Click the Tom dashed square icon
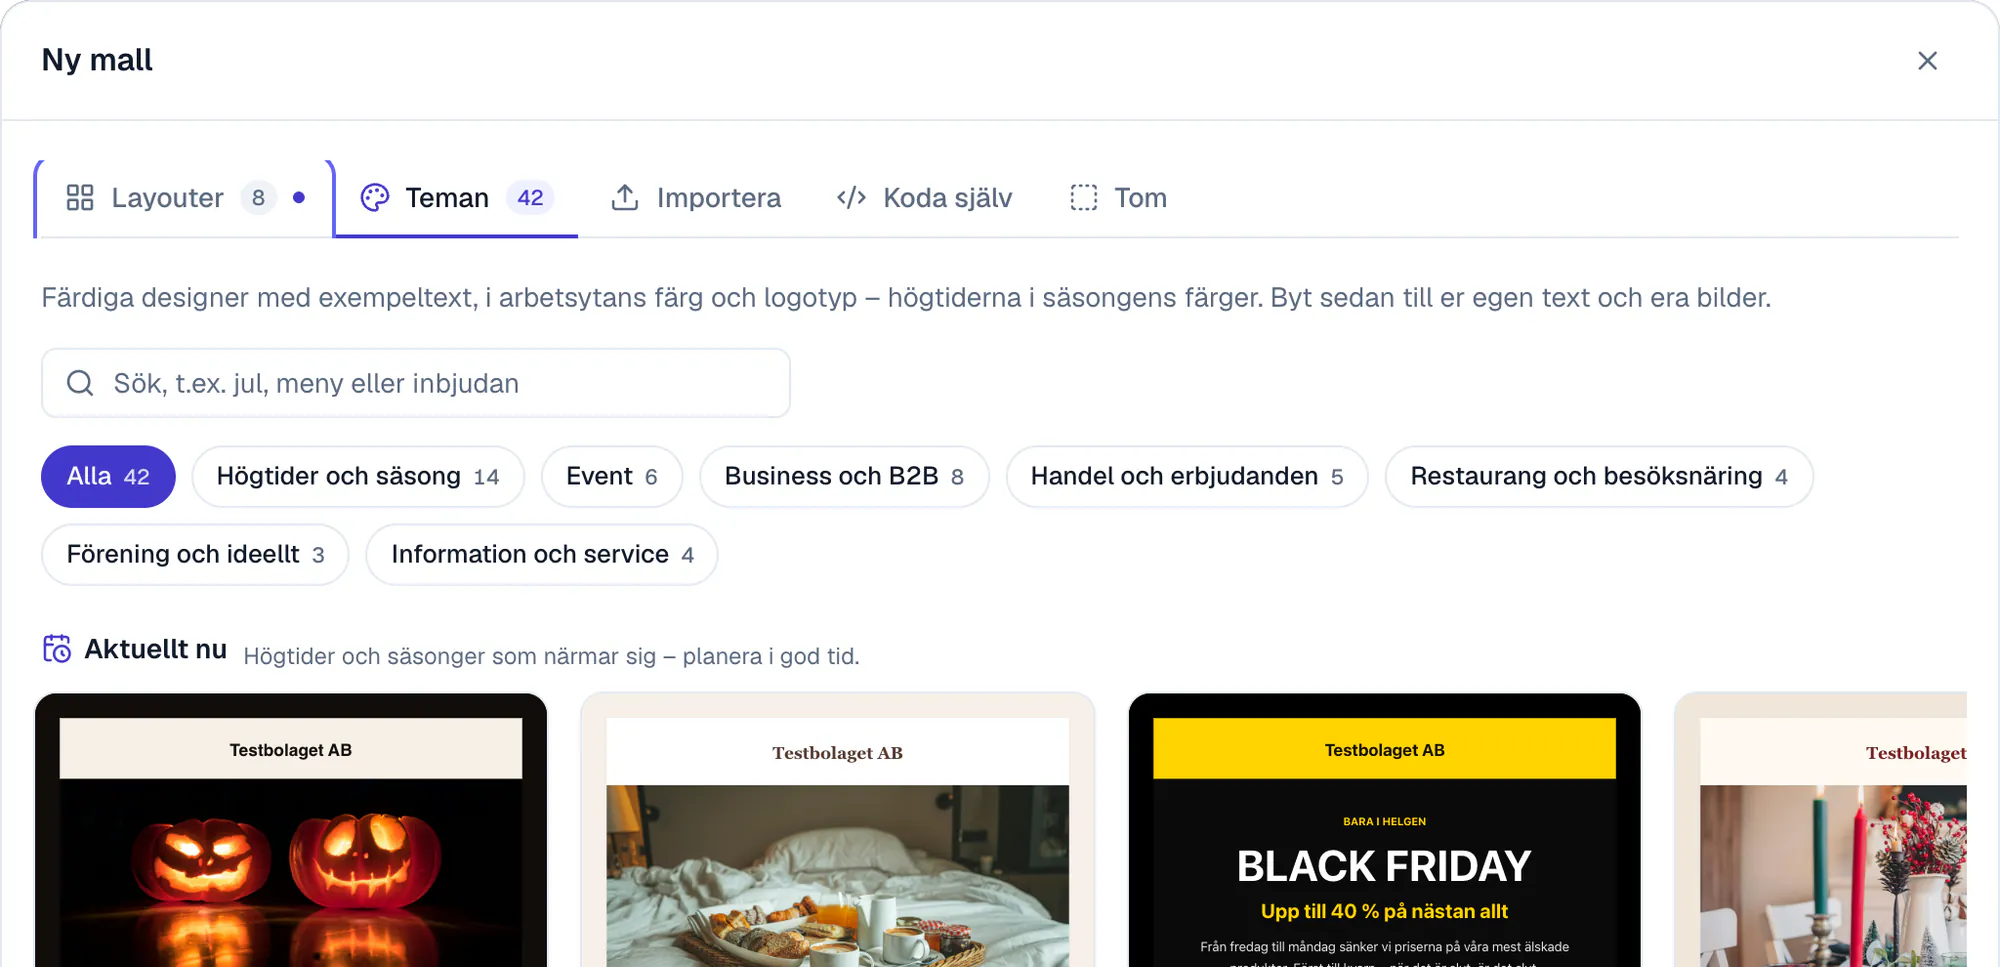 [x=1084, y=198]
